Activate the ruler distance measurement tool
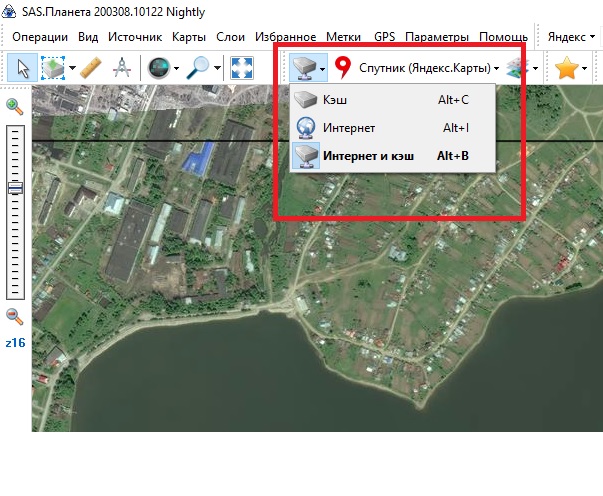The height and width of the screenshot is (496, 603). pyautogui.click(x=92, y=68)
